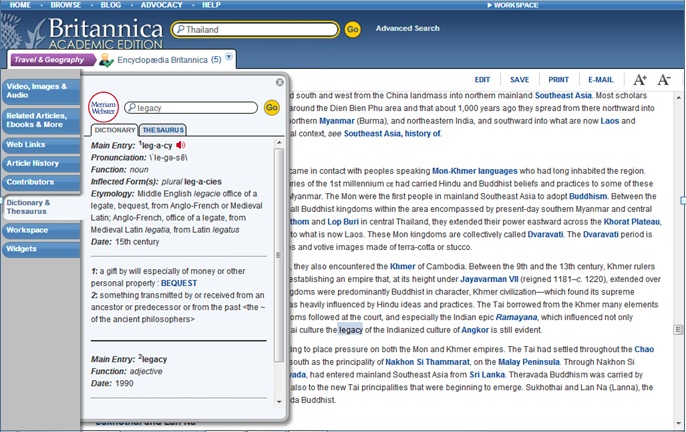Screen dimensions: 686x432
Task: Click the Thailand search input field
Action: tap(255, 29)
